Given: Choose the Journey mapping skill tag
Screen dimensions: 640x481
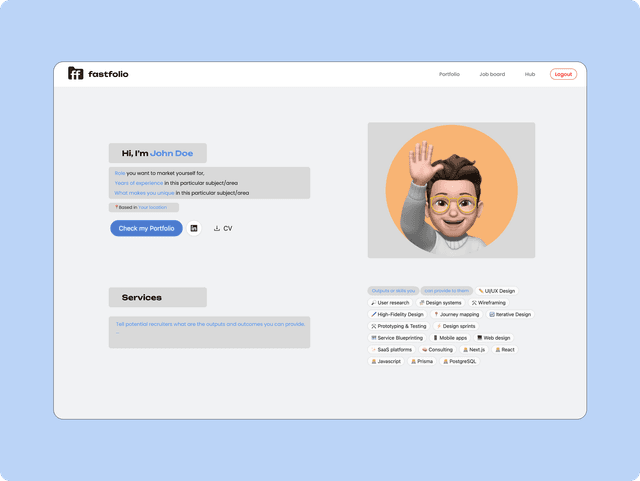Looking at the screenshot, I should click(456, 314).
